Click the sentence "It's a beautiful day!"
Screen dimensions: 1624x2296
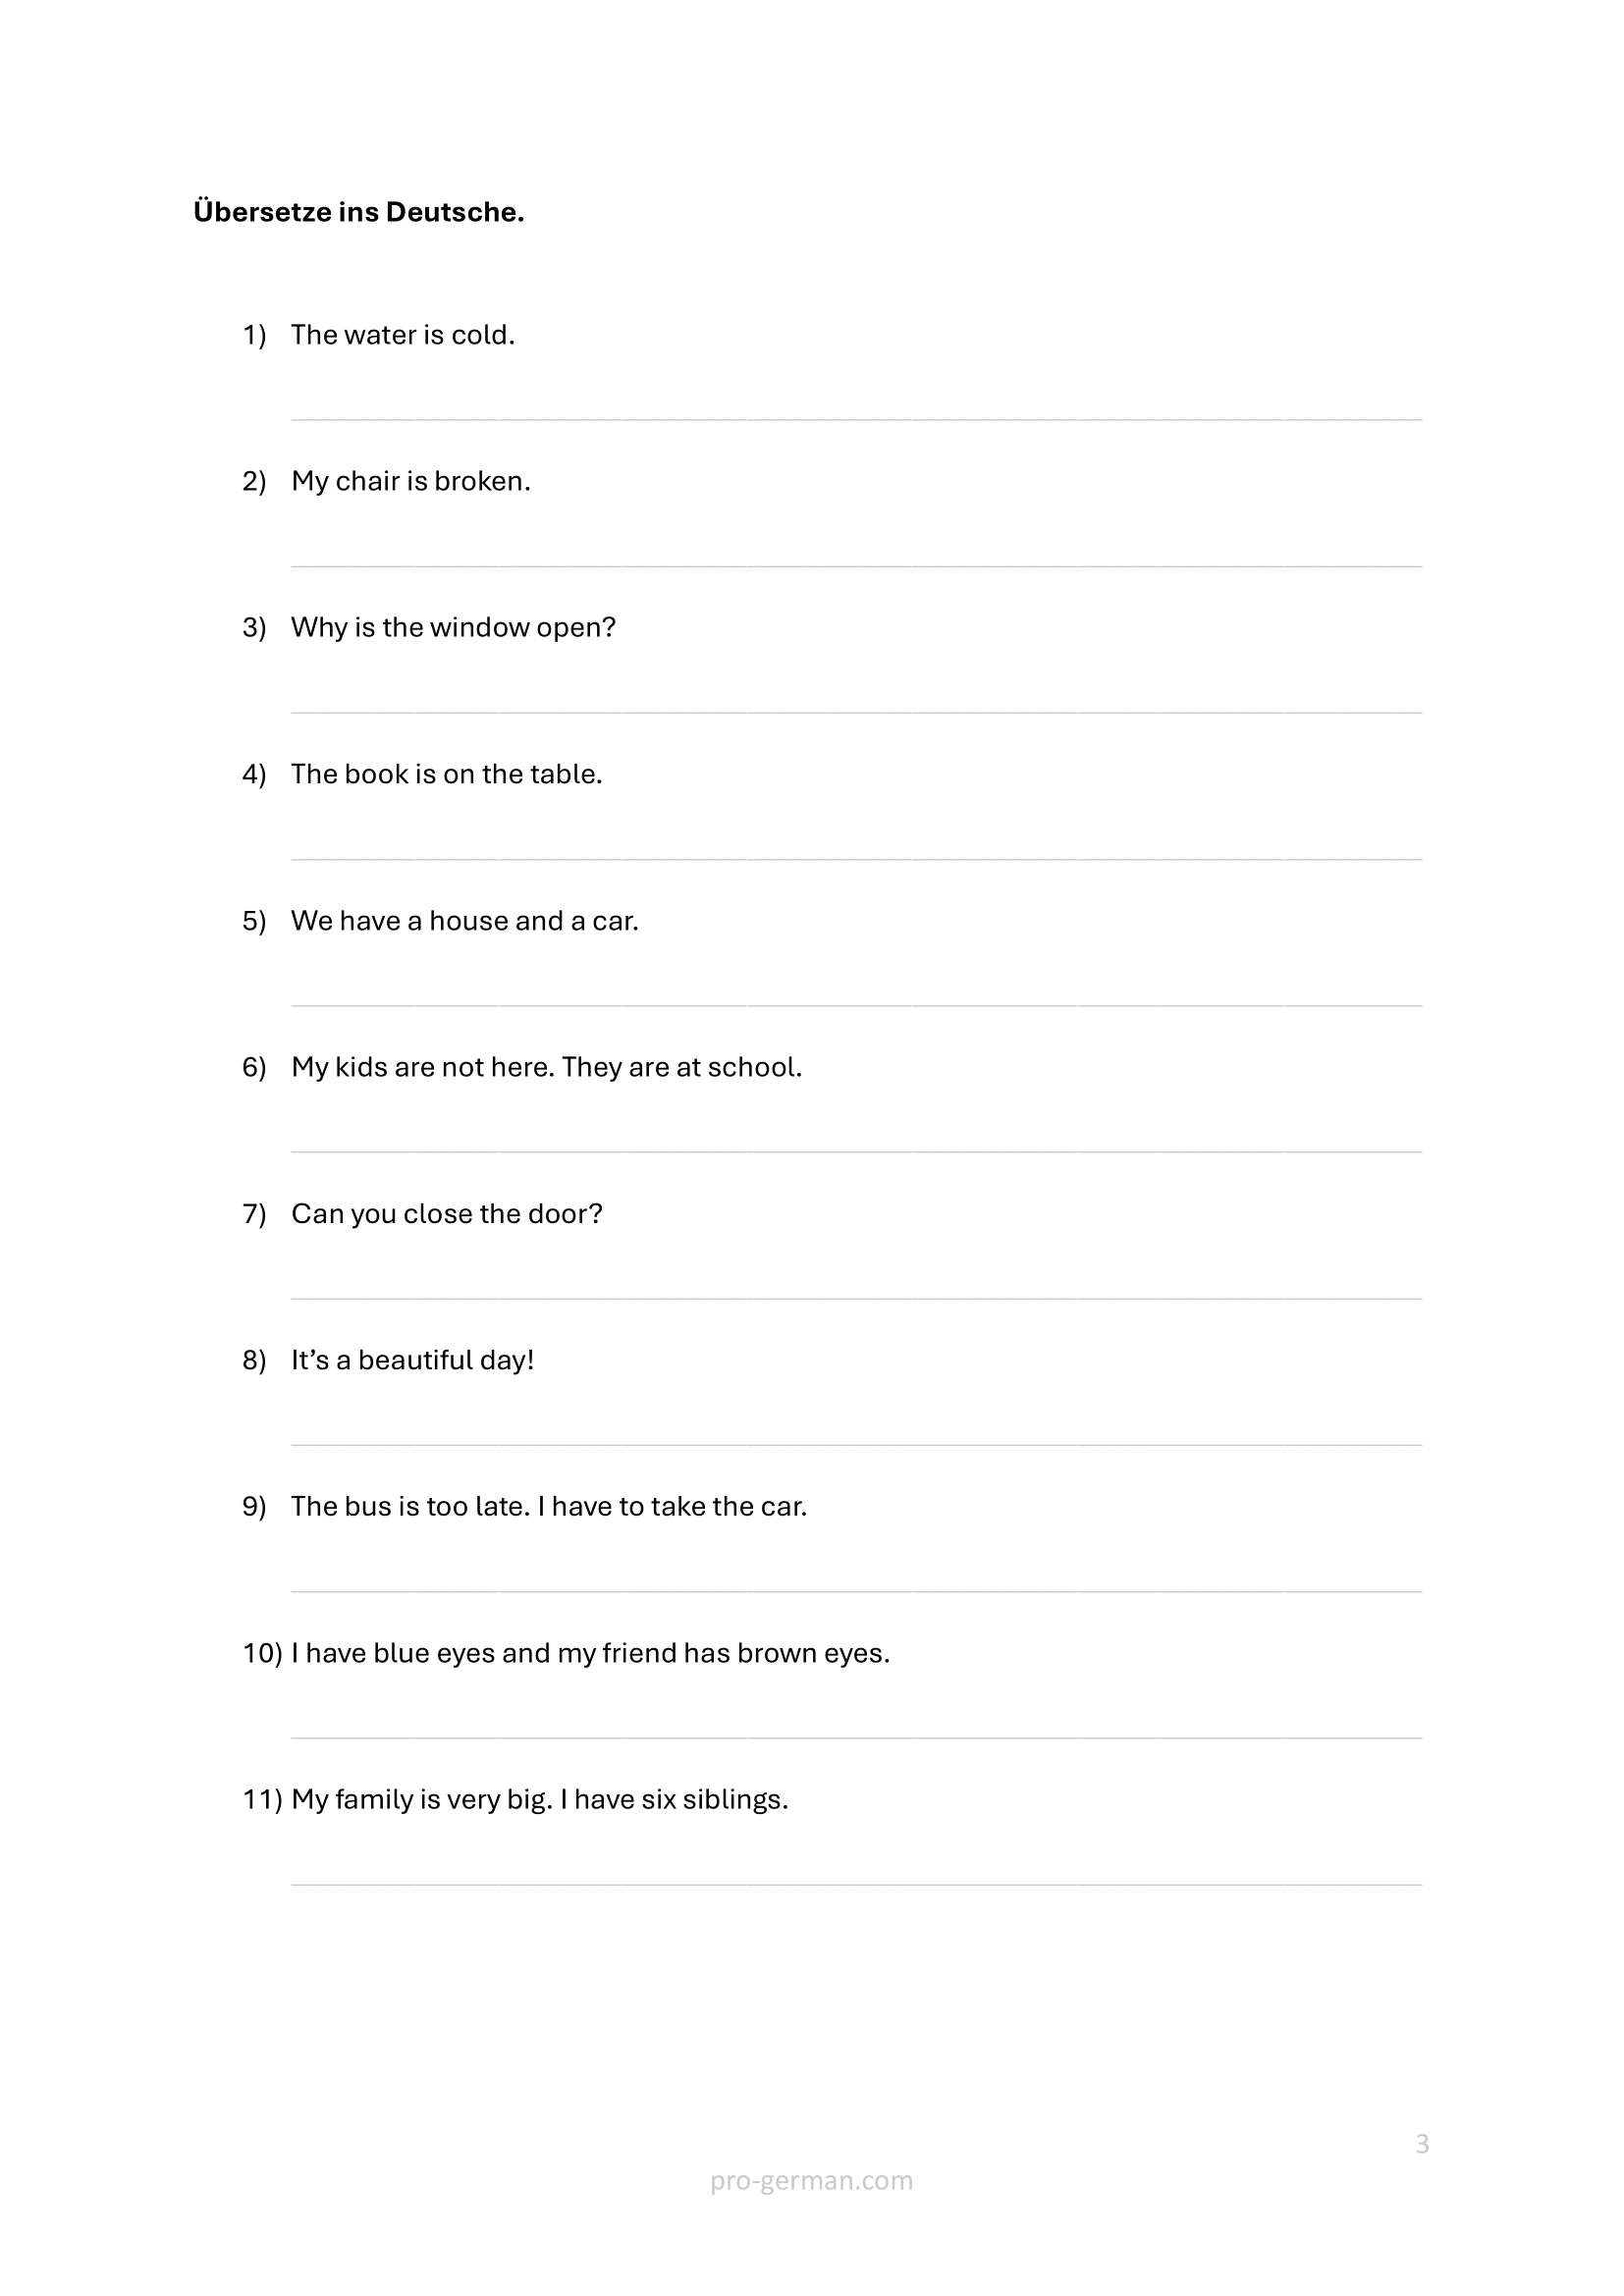point(412,1360)
